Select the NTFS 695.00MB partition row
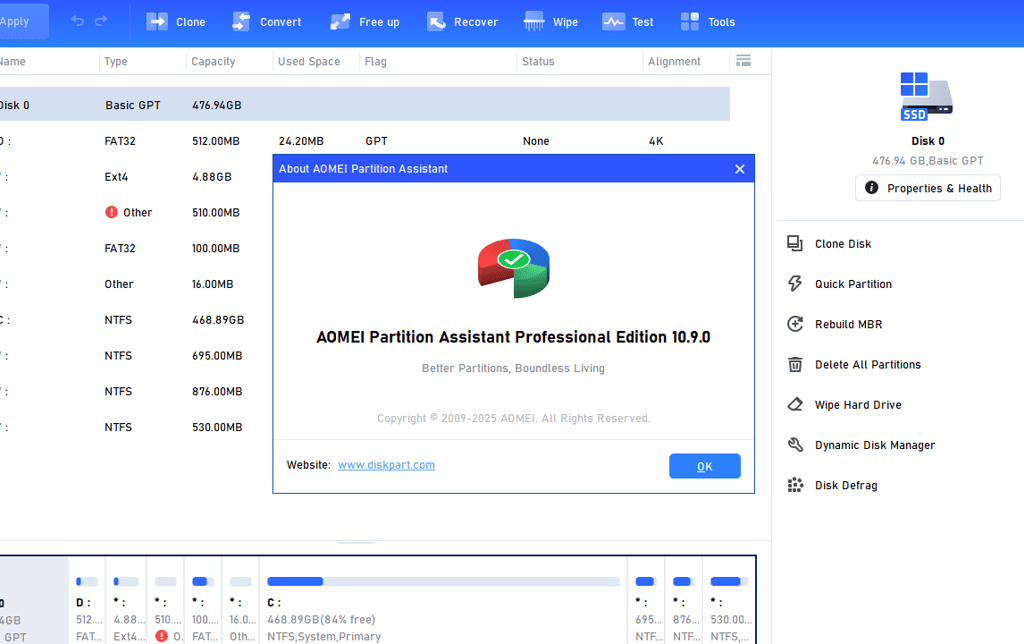 coord(136,356)
